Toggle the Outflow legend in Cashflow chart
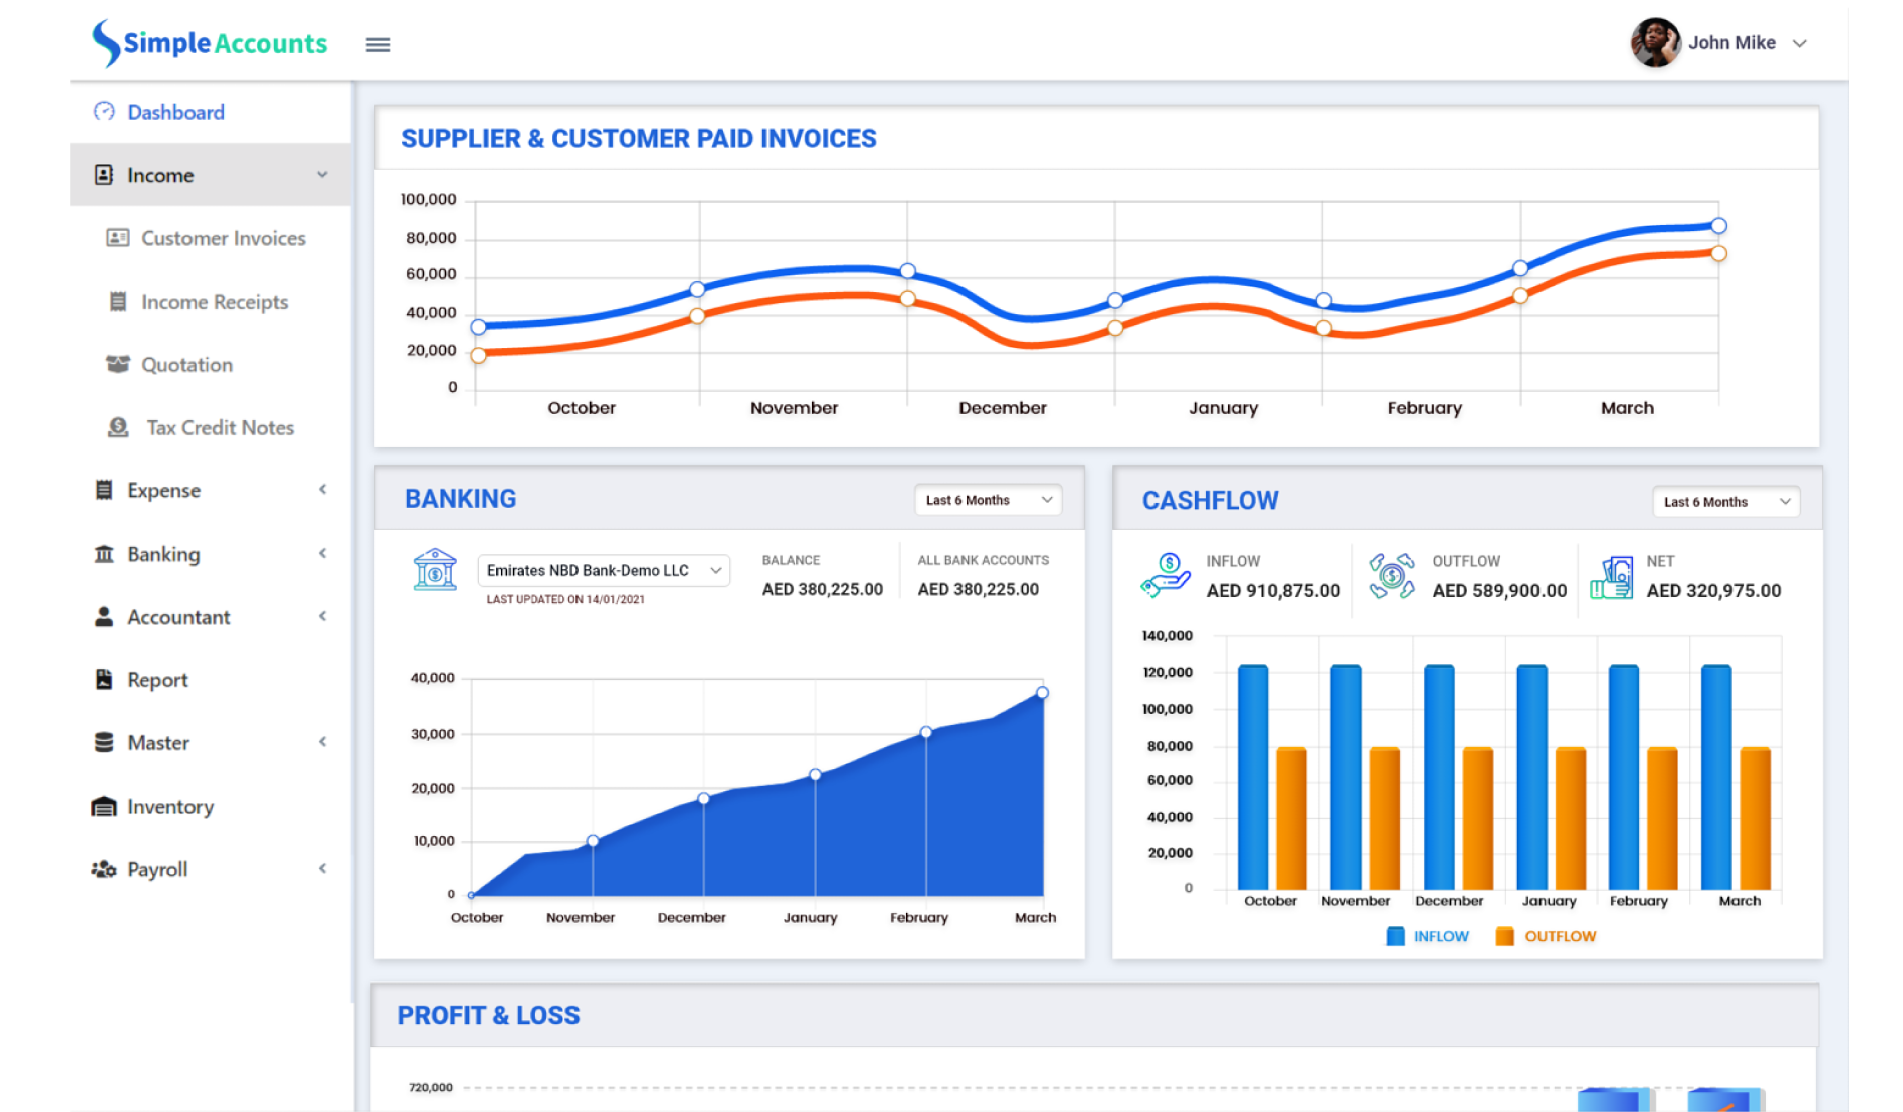This screenshot has width=1903, height=1112. [x=1546, y=935]
